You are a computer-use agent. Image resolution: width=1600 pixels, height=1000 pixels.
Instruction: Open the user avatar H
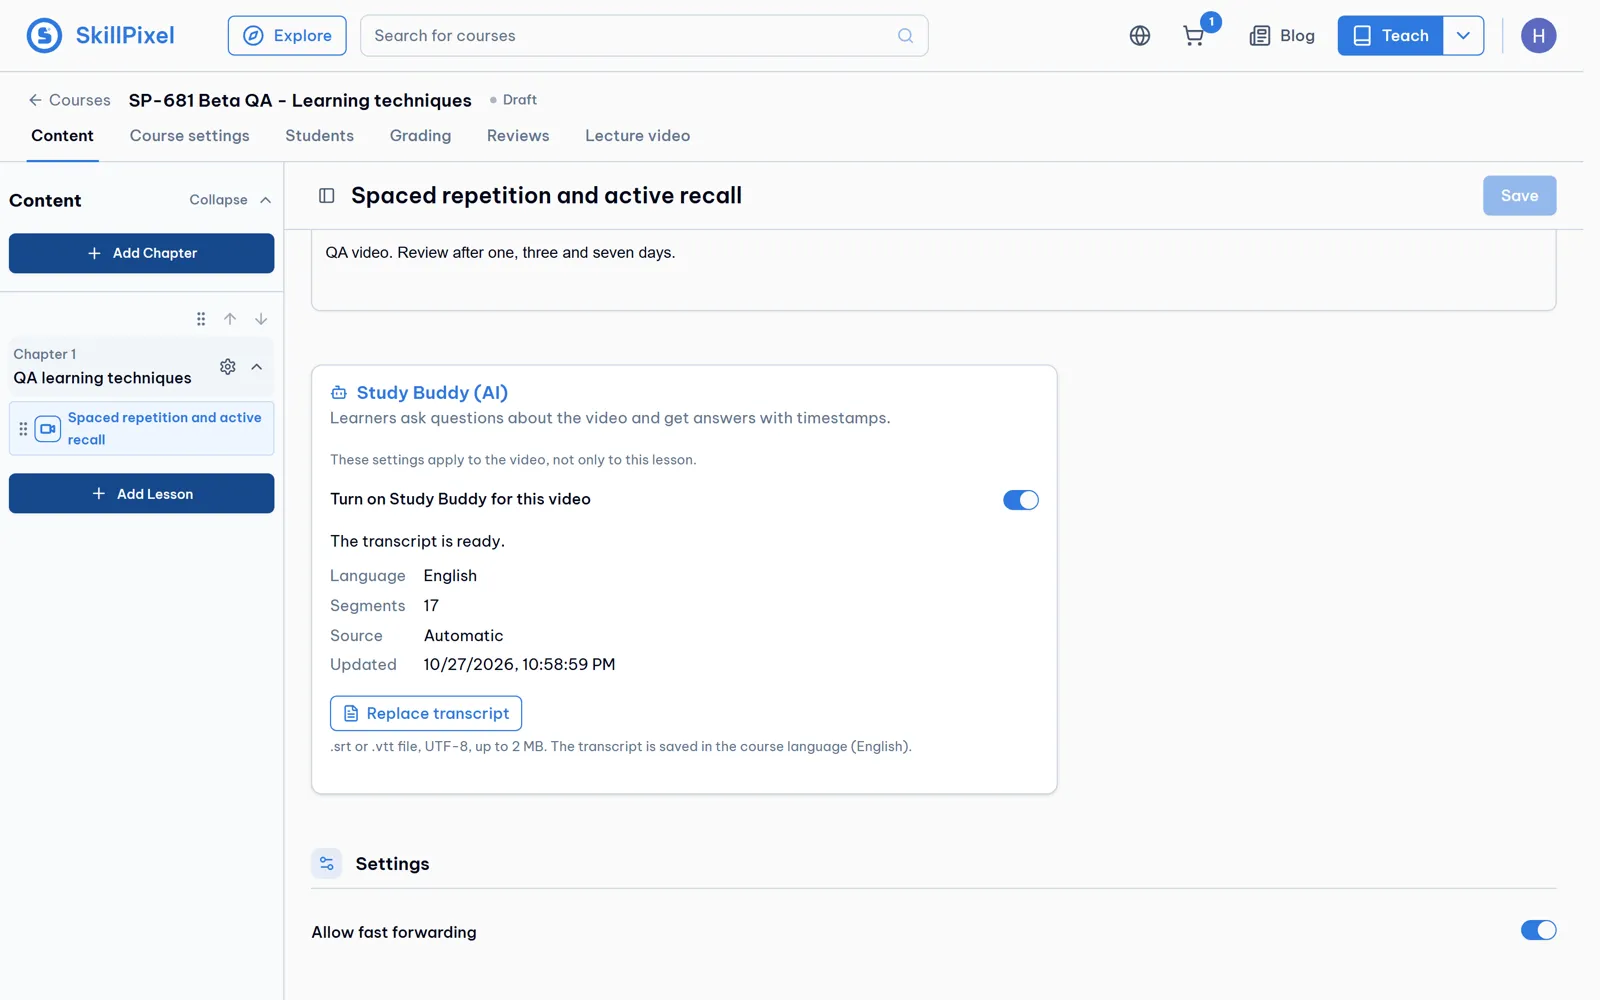click(1538, 36)
